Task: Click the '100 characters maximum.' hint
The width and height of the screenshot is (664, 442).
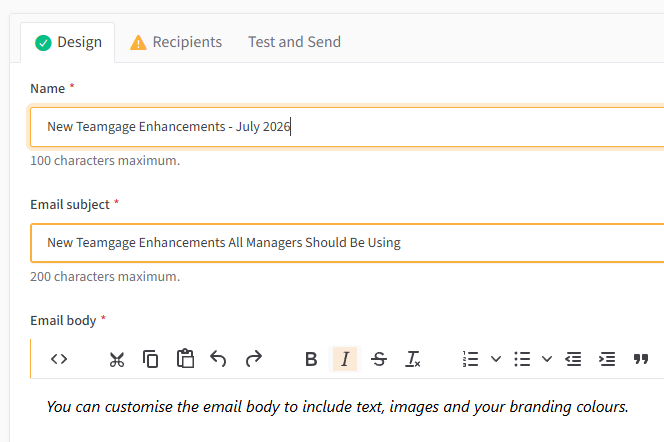Action: [x=105, y=160]
